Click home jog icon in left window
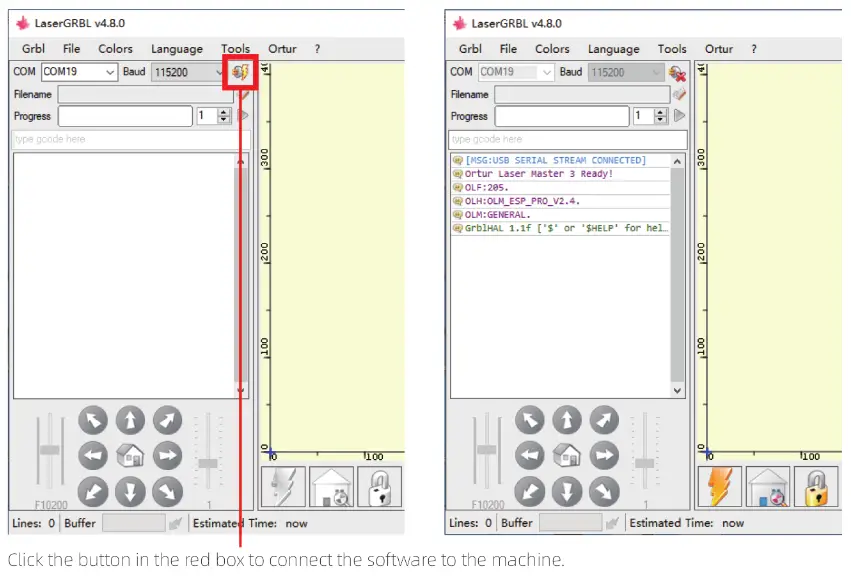This screenshot has width=851, height=582. 130,456
